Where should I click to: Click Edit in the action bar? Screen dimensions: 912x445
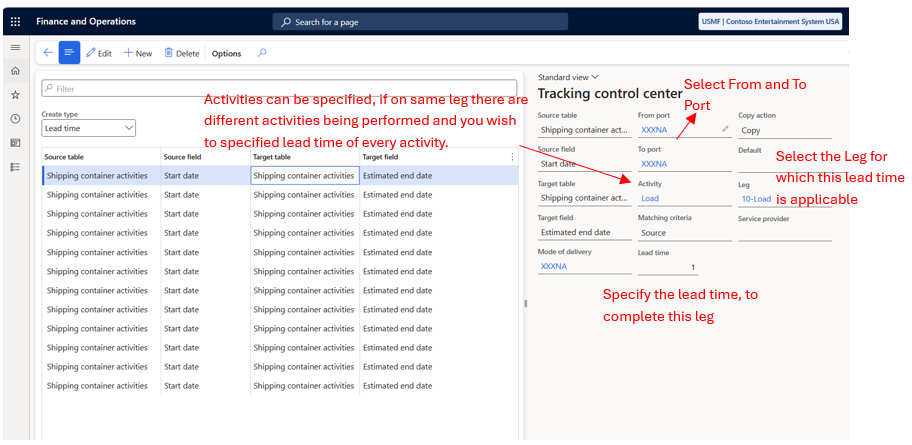point(99,54)
